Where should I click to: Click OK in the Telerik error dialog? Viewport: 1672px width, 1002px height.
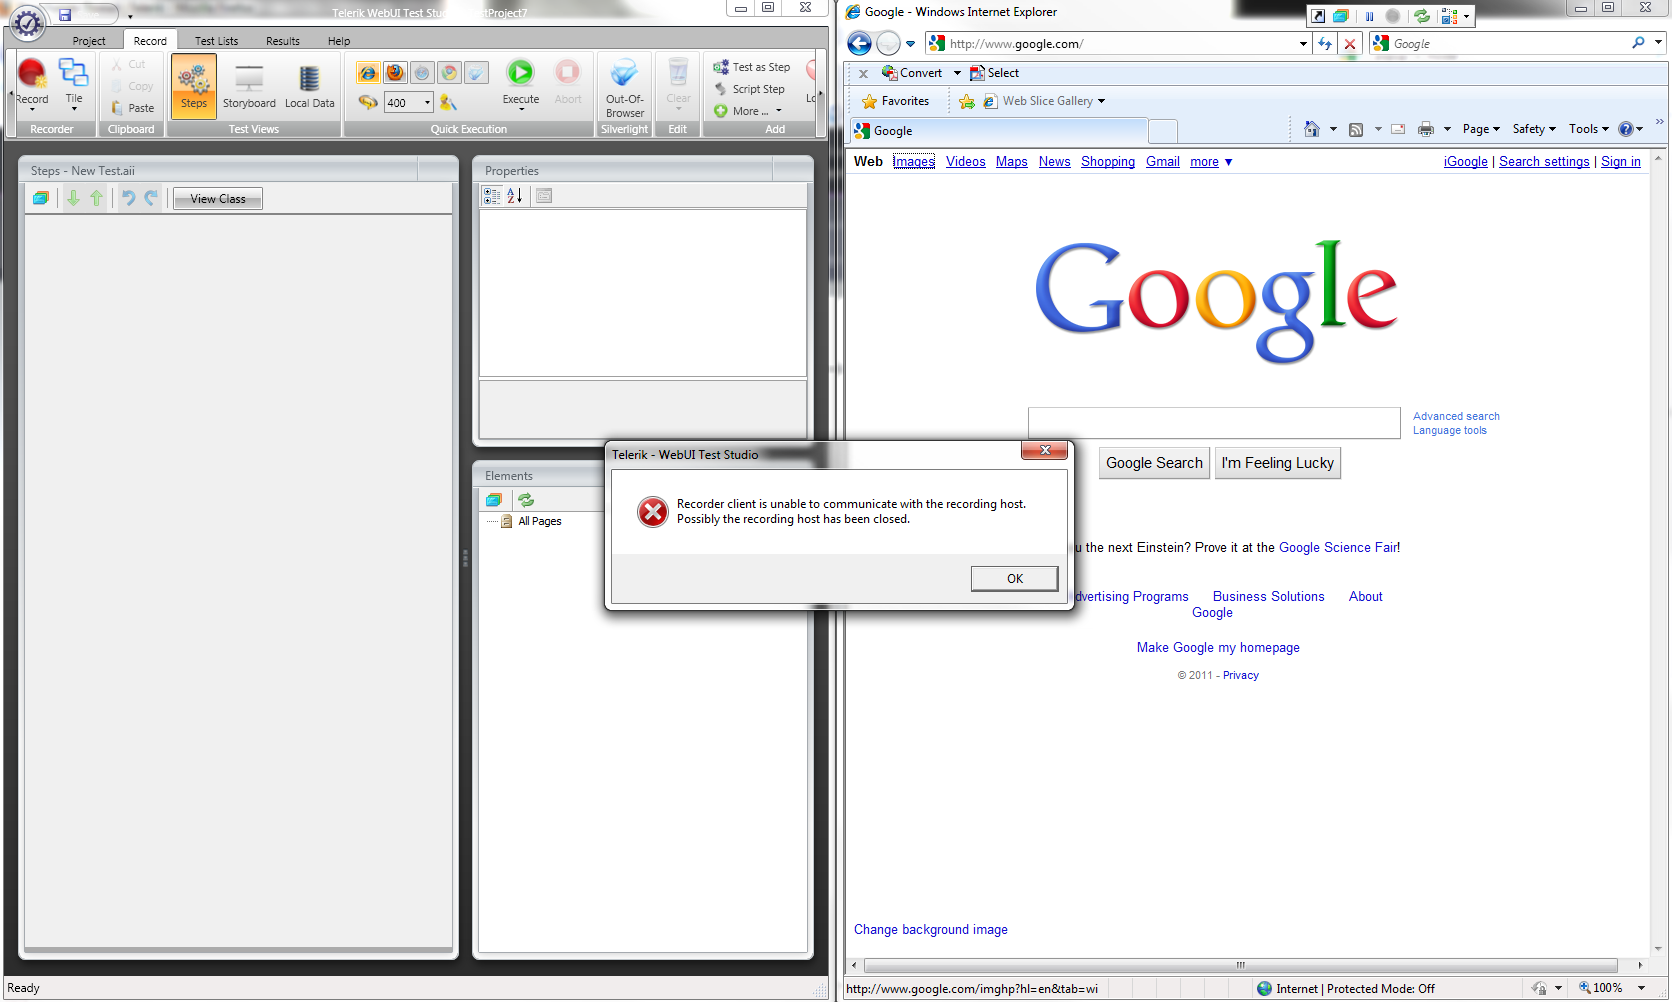coord(1014,579)
